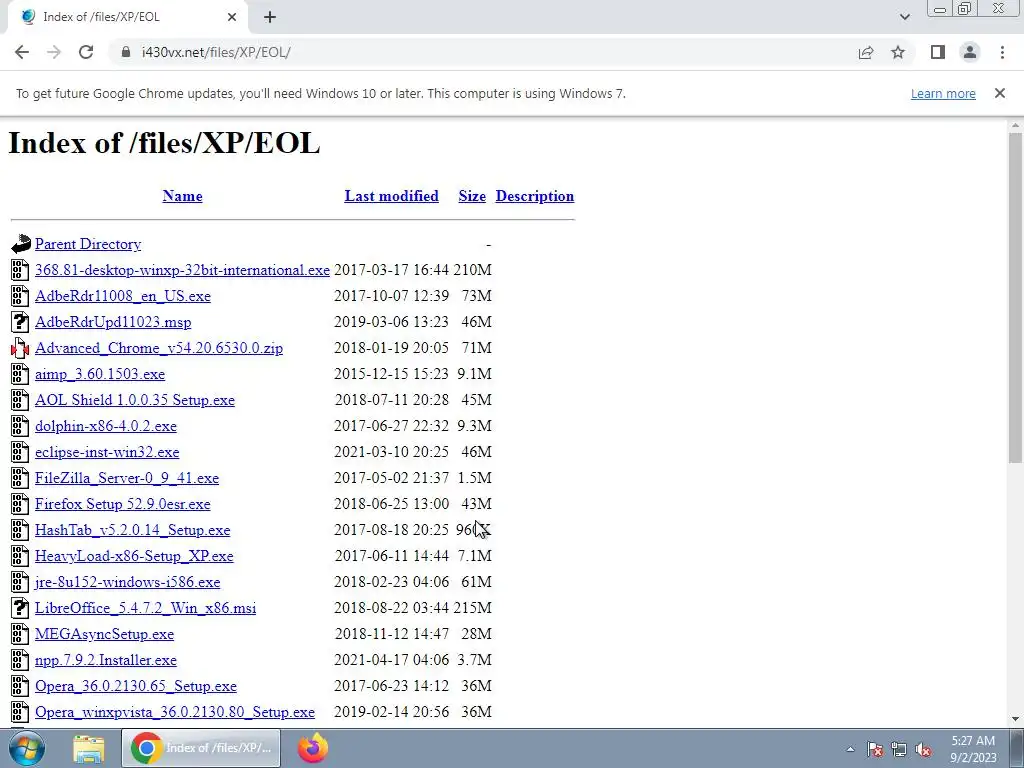
Task: Download Opera_winxpvista_36.0.2130.80_Setup.exe
Action: coord(175,712)
